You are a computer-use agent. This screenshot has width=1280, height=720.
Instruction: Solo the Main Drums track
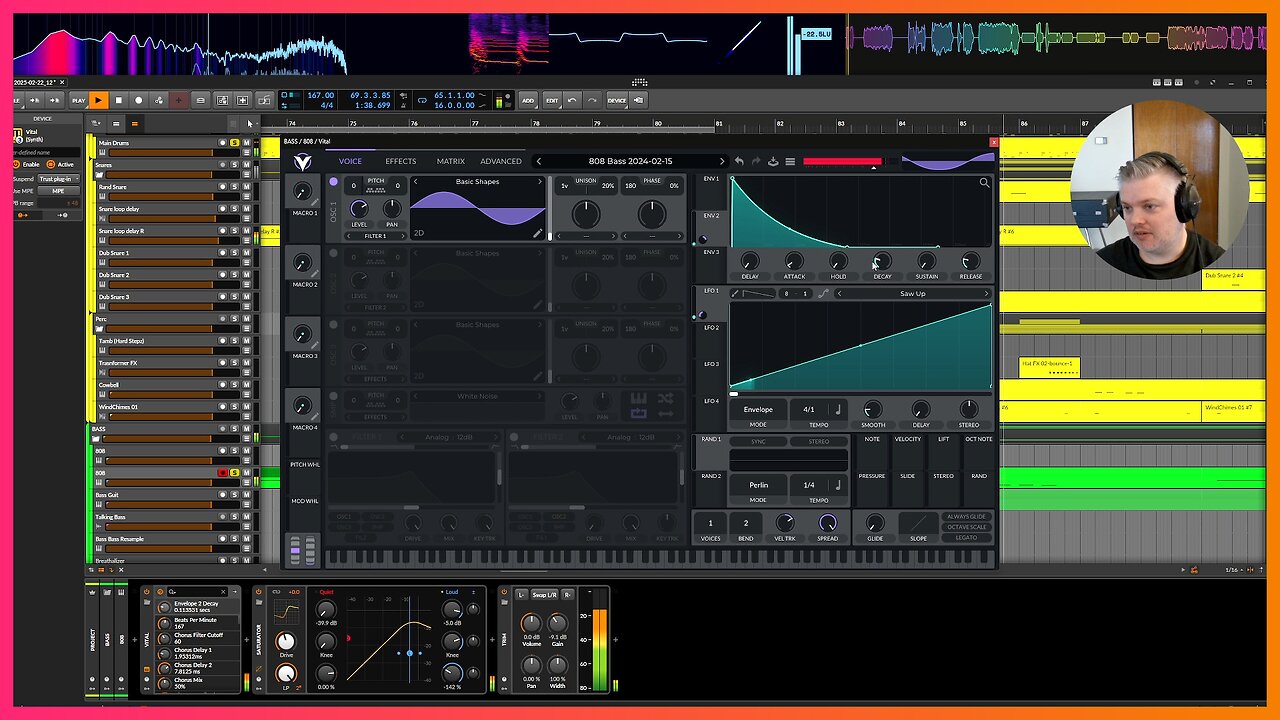coord(234,143)
